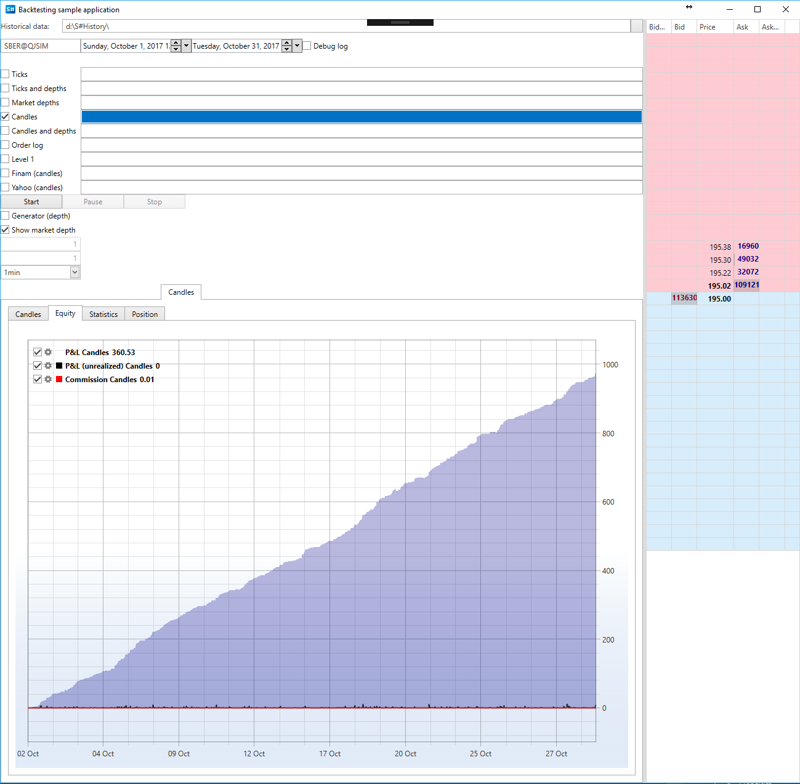800x784 pixels.
Task: Toggle the Debug log checkbox
Action: [307, 46]
